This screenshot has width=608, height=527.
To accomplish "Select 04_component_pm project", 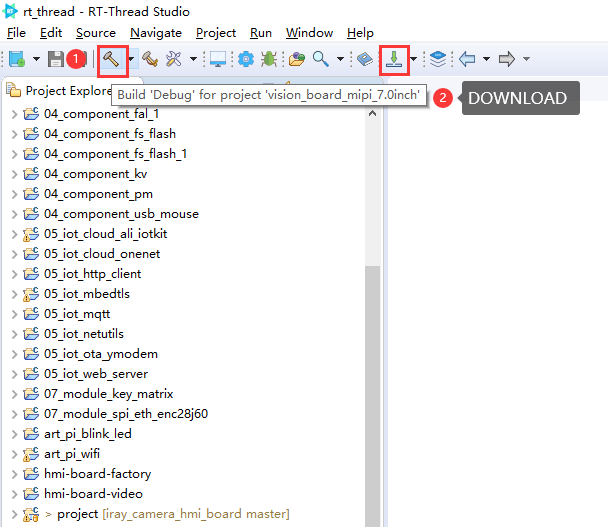I will pos(98,194).
